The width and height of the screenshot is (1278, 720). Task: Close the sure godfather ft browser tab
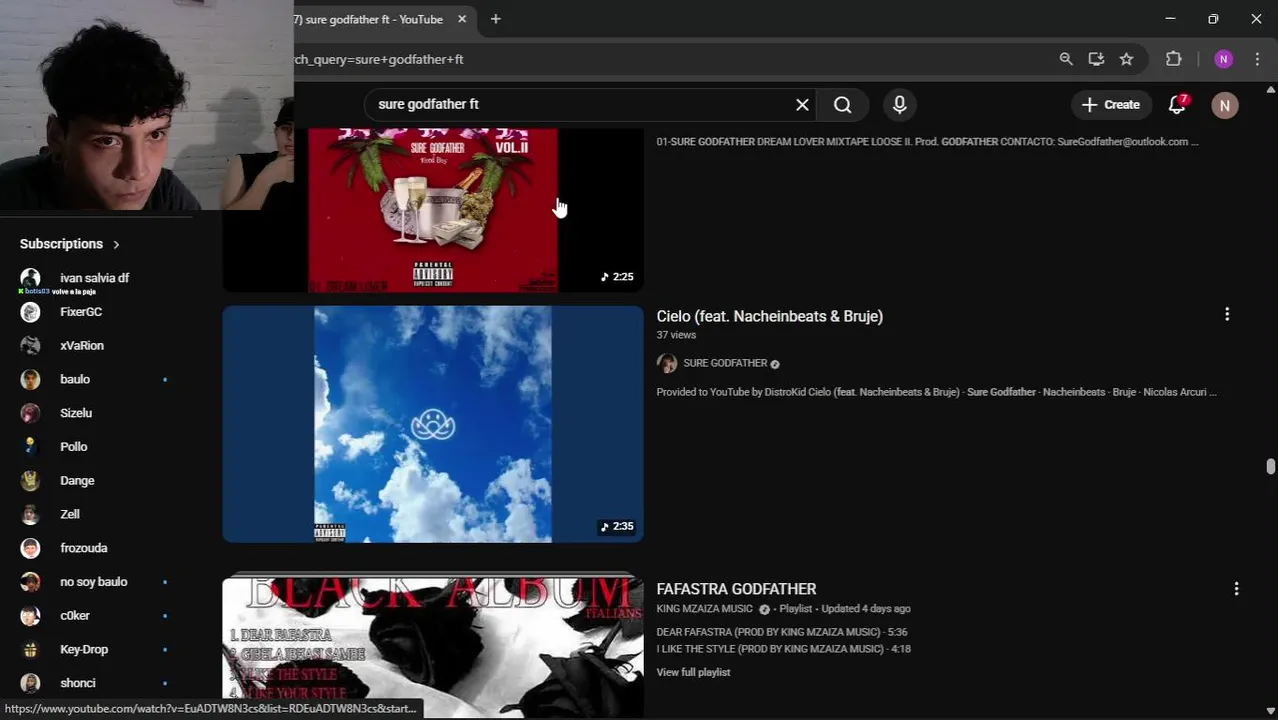coord(462,19)
